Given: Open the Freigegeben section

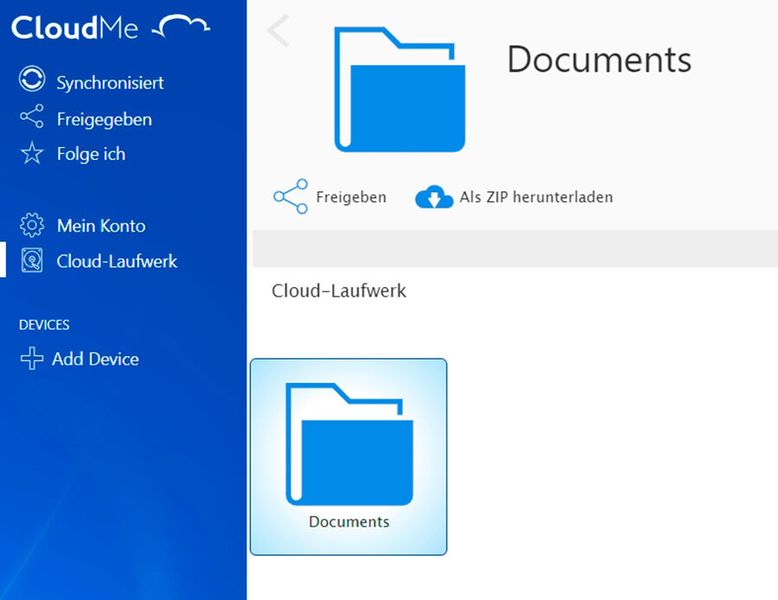Looking at the screenshot, I should coord(104,120).
